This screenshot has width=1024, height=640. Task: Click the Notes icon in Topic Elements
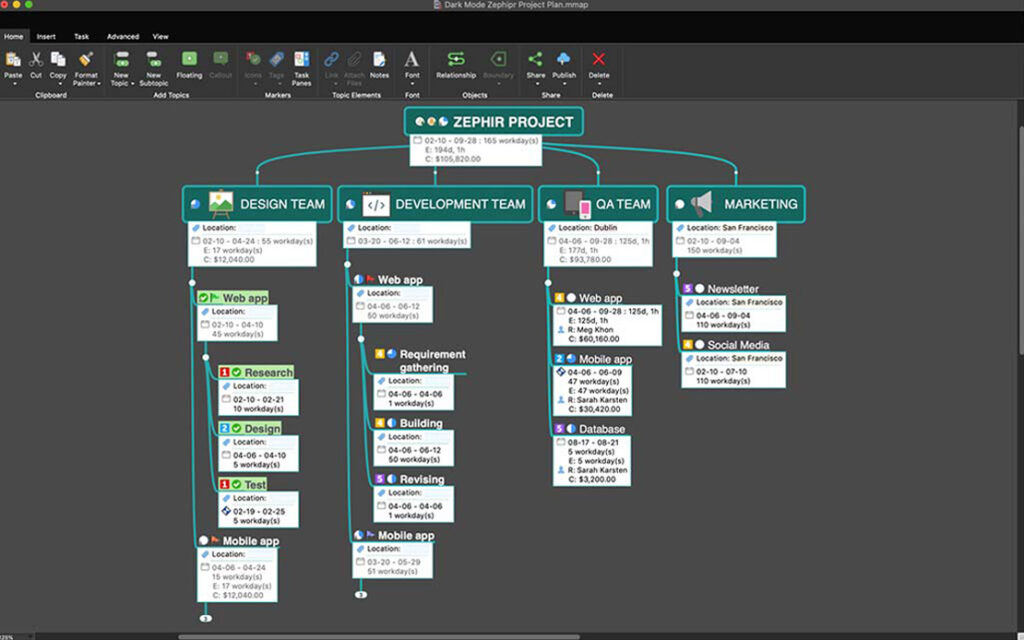pyautogui.click(x=379, y=61)
